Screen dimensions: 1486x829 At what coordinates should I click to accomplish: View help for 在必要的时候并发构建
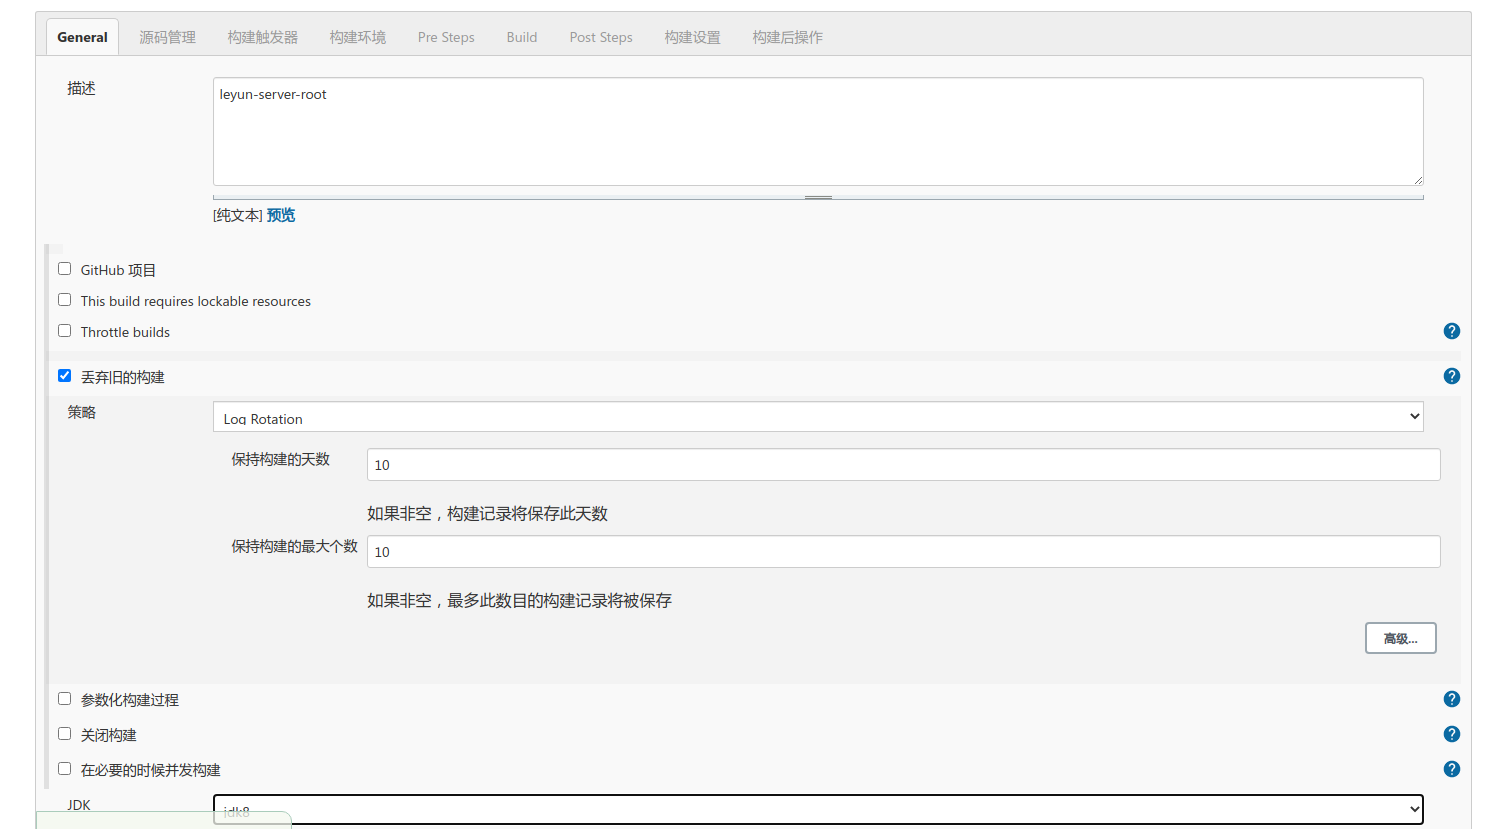pos(1451,769)
